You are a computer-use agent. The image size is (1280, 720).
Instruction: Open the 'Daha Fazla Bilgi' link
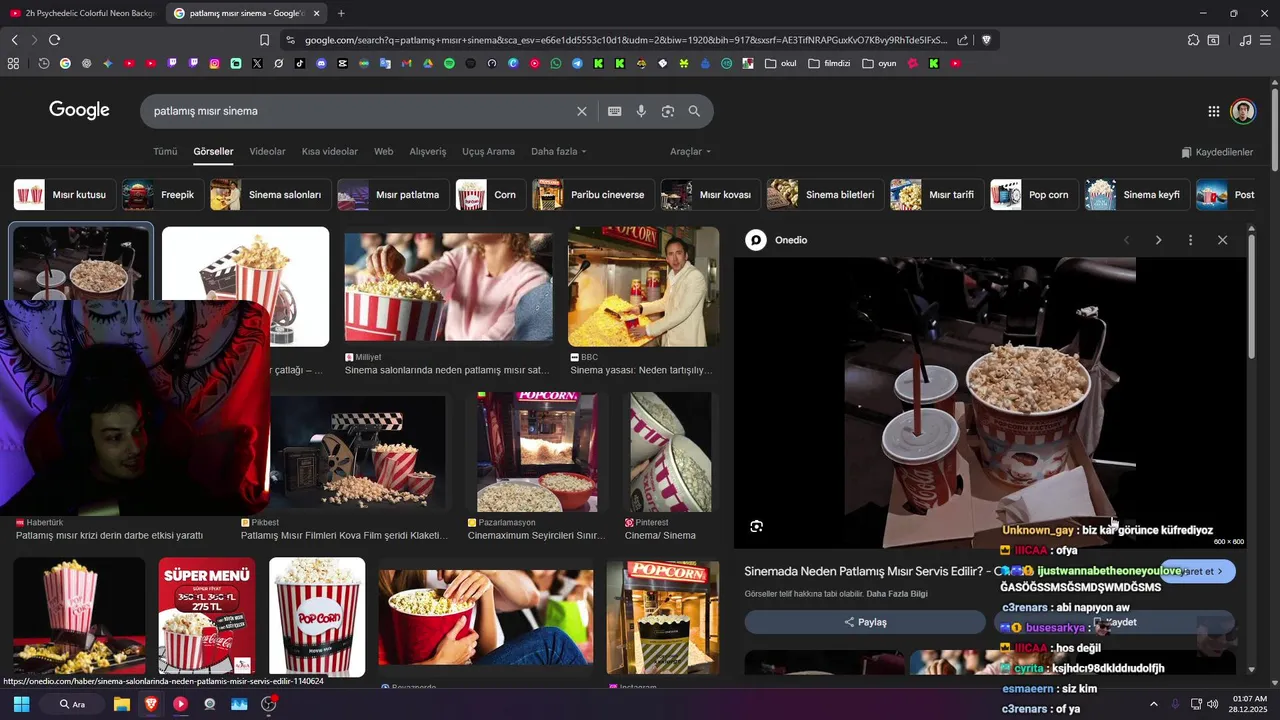(896, 594)
